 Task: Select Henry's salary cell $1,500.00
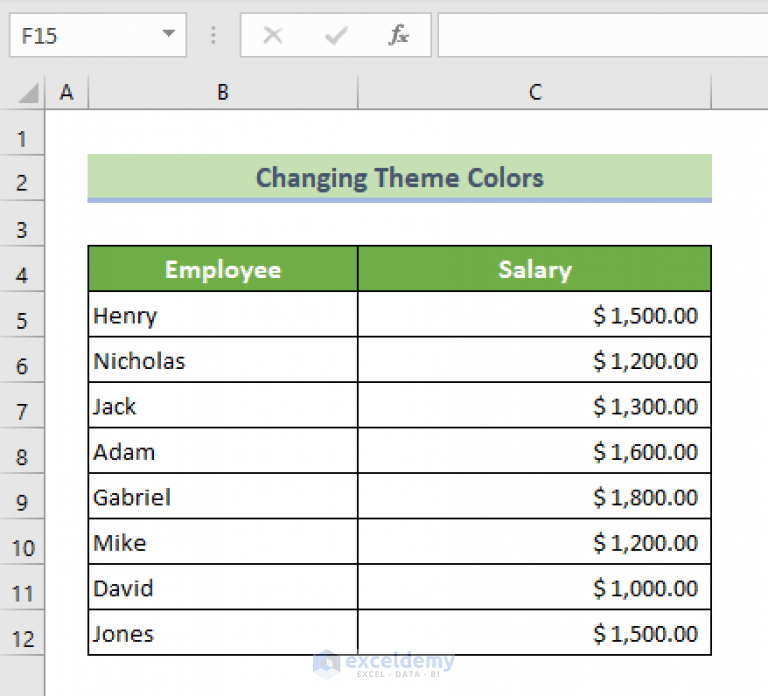pyautogui.click(x=534, y=314)
